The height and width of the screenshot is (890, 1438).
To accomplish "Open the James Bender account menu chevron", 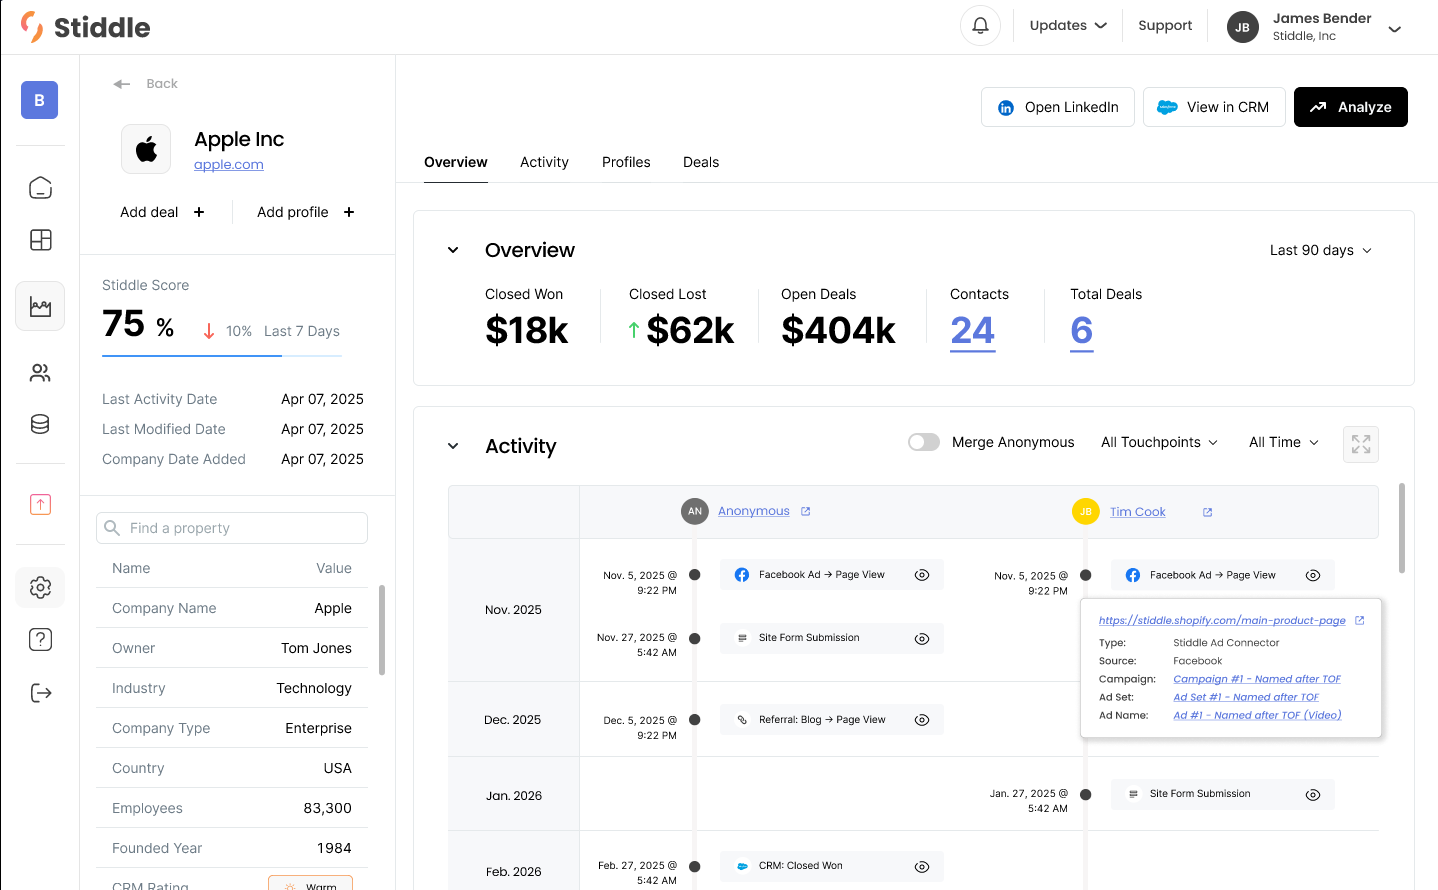I will (x=1395, y=29).
